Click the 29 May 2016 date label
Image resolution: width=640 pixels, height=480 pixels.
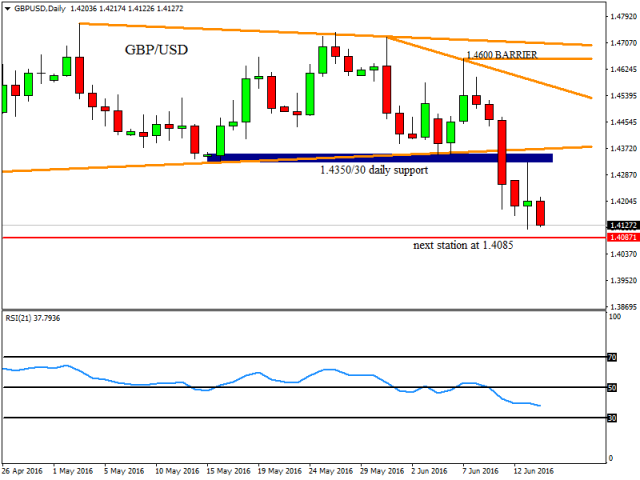[382, 471]
